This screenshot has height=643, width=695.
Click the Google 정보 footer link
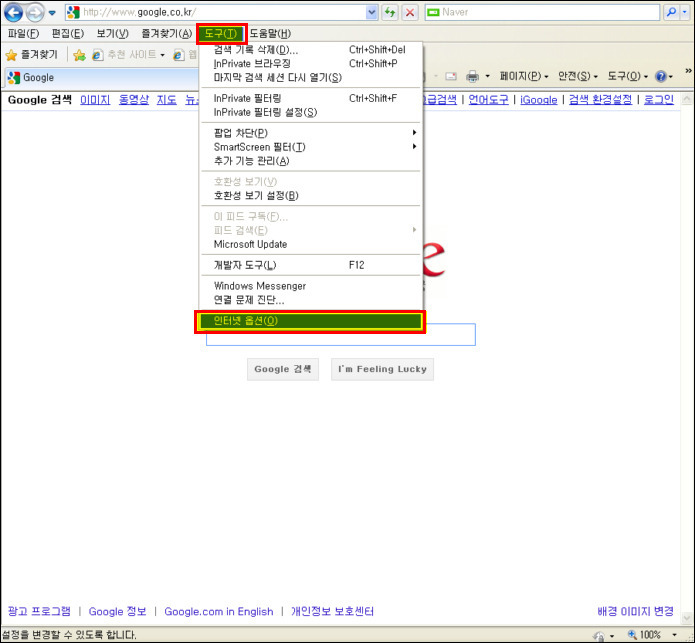[117, 611]
